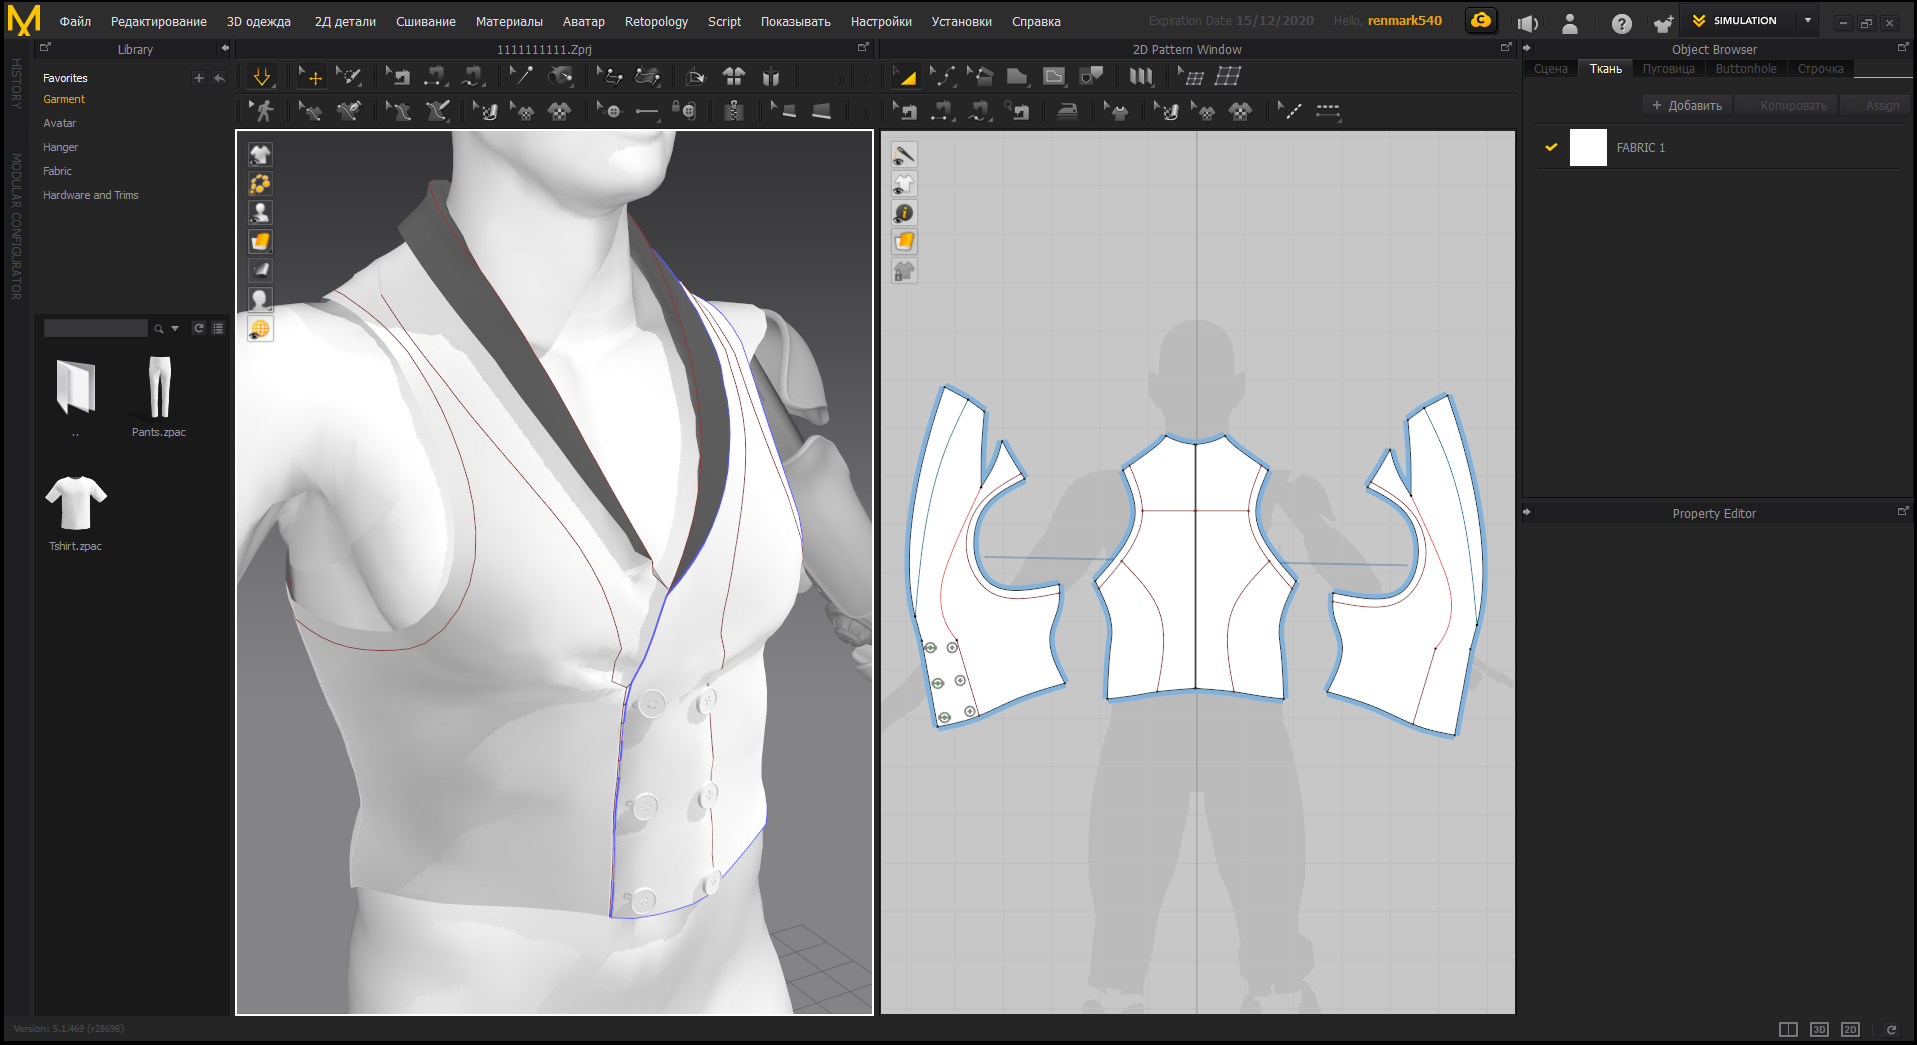1917x1045 pixels.
Task: Select the Buttonhole tool
Action: point(648,111)
